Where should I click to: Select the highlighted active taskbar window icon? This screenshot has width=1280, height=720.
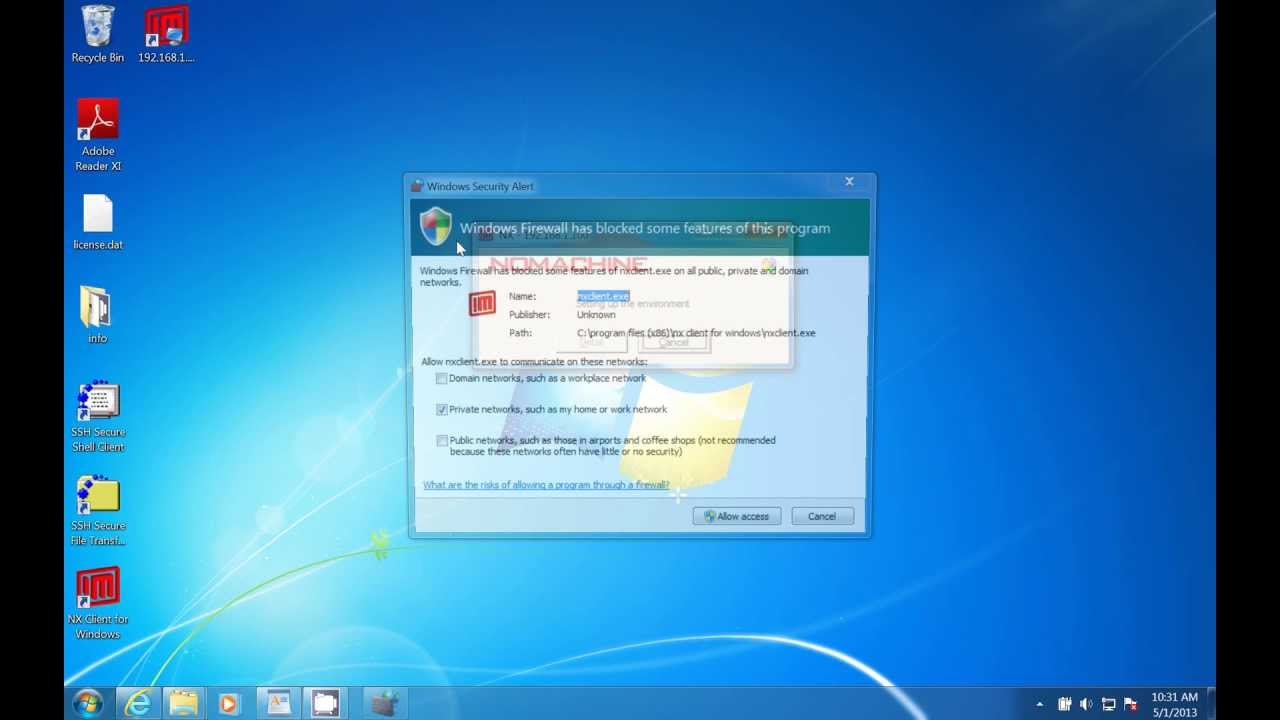[325, 703]
